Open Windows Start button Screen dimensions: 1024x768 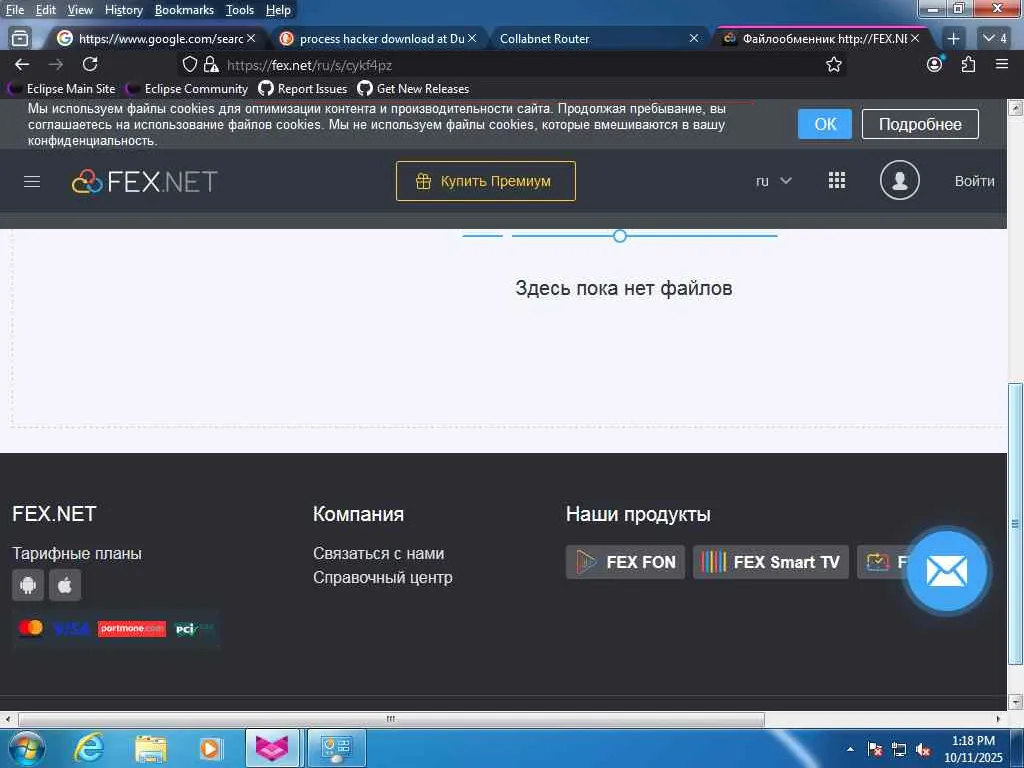(x=27, y=748)
